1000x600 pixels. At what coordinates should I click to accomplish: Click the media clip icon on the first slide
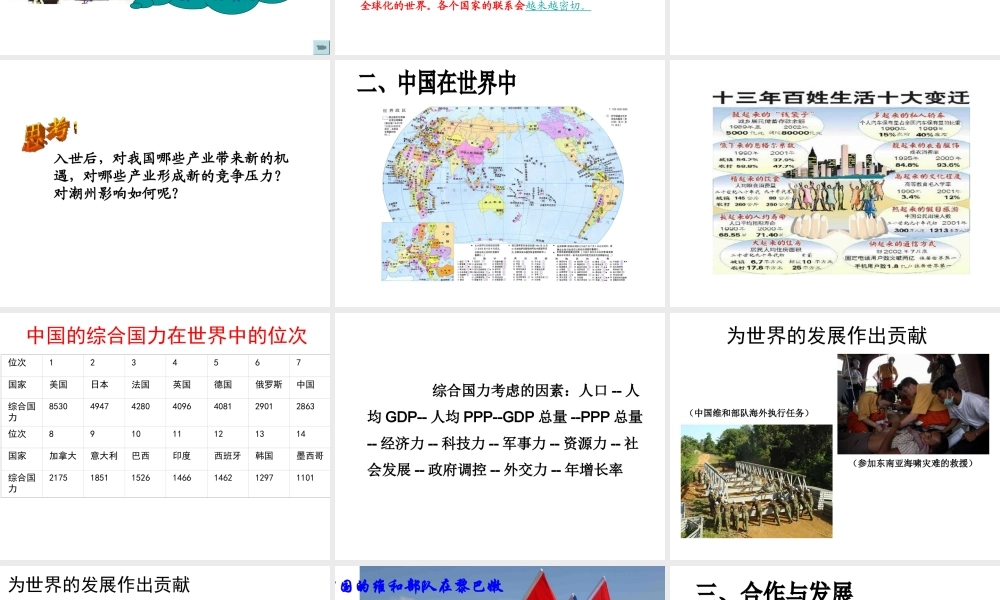tap(321, 47)
